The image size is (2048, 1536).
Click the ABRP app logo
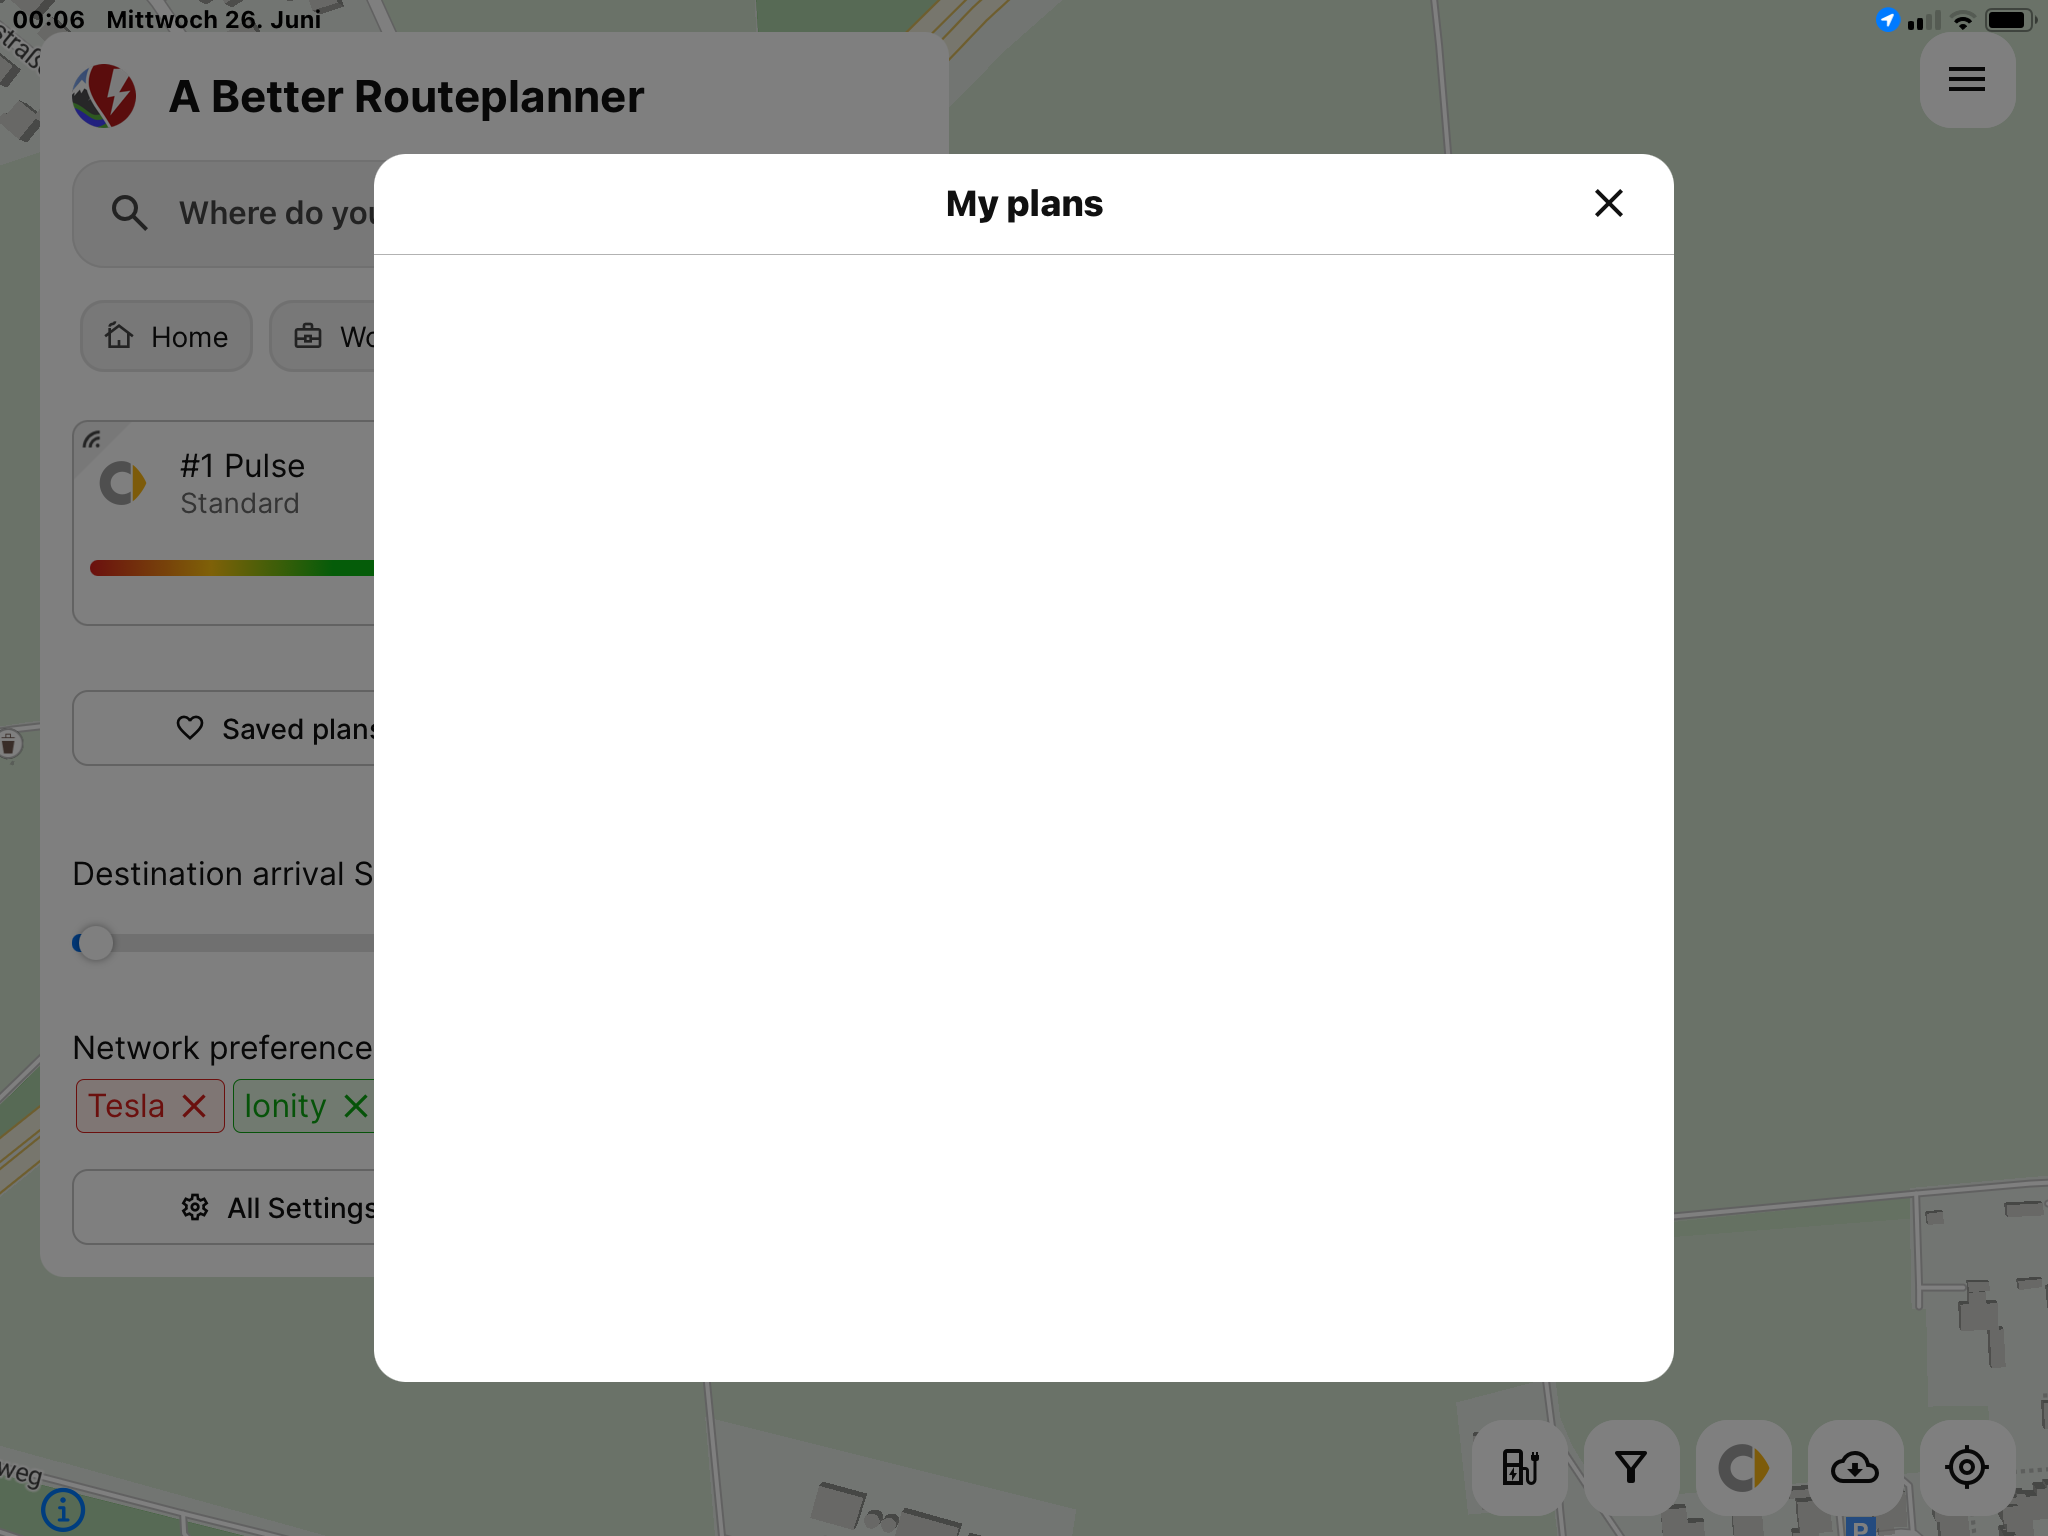(106, 96)
